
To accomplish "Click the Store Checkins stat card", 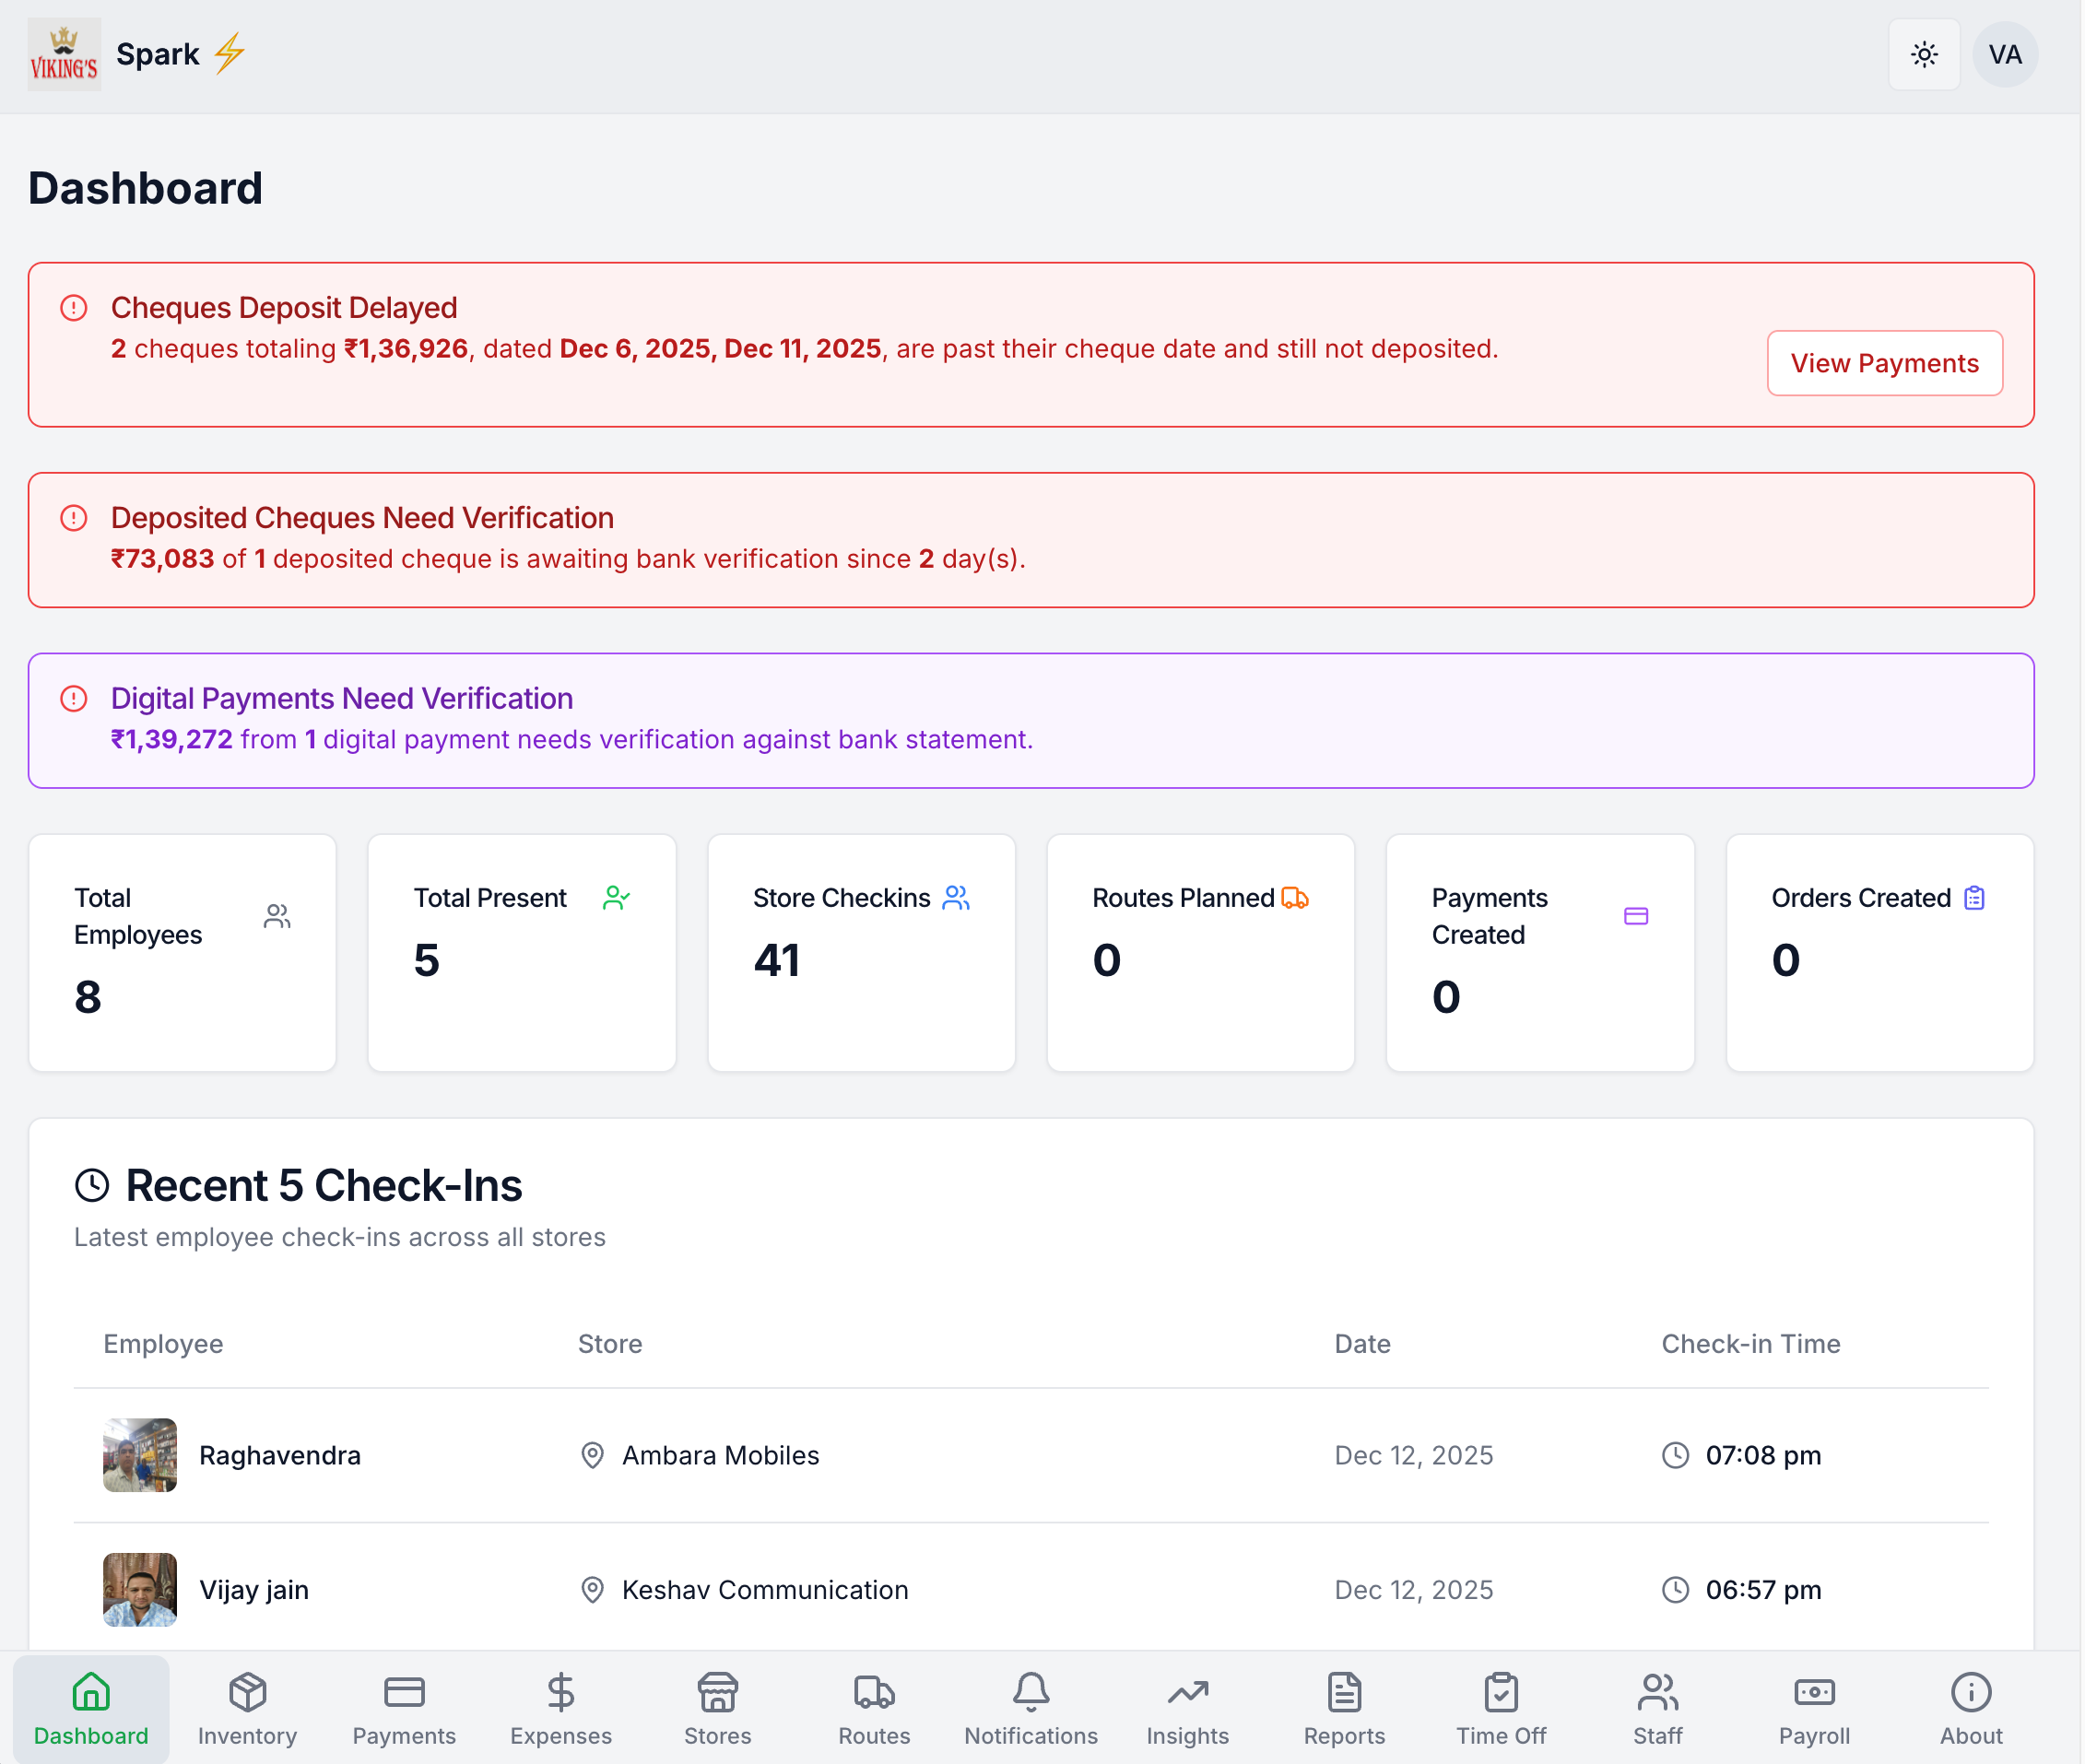I will pyautogui.click(x=861, y=952).
